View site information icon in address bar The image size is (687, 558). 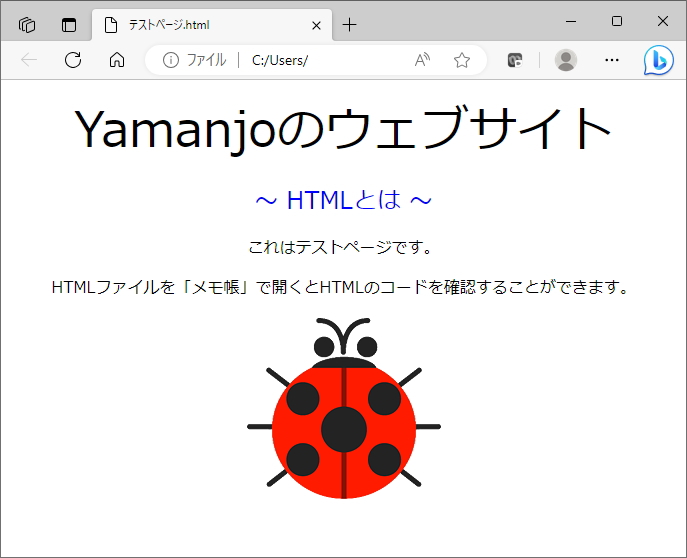coord(170,60)
